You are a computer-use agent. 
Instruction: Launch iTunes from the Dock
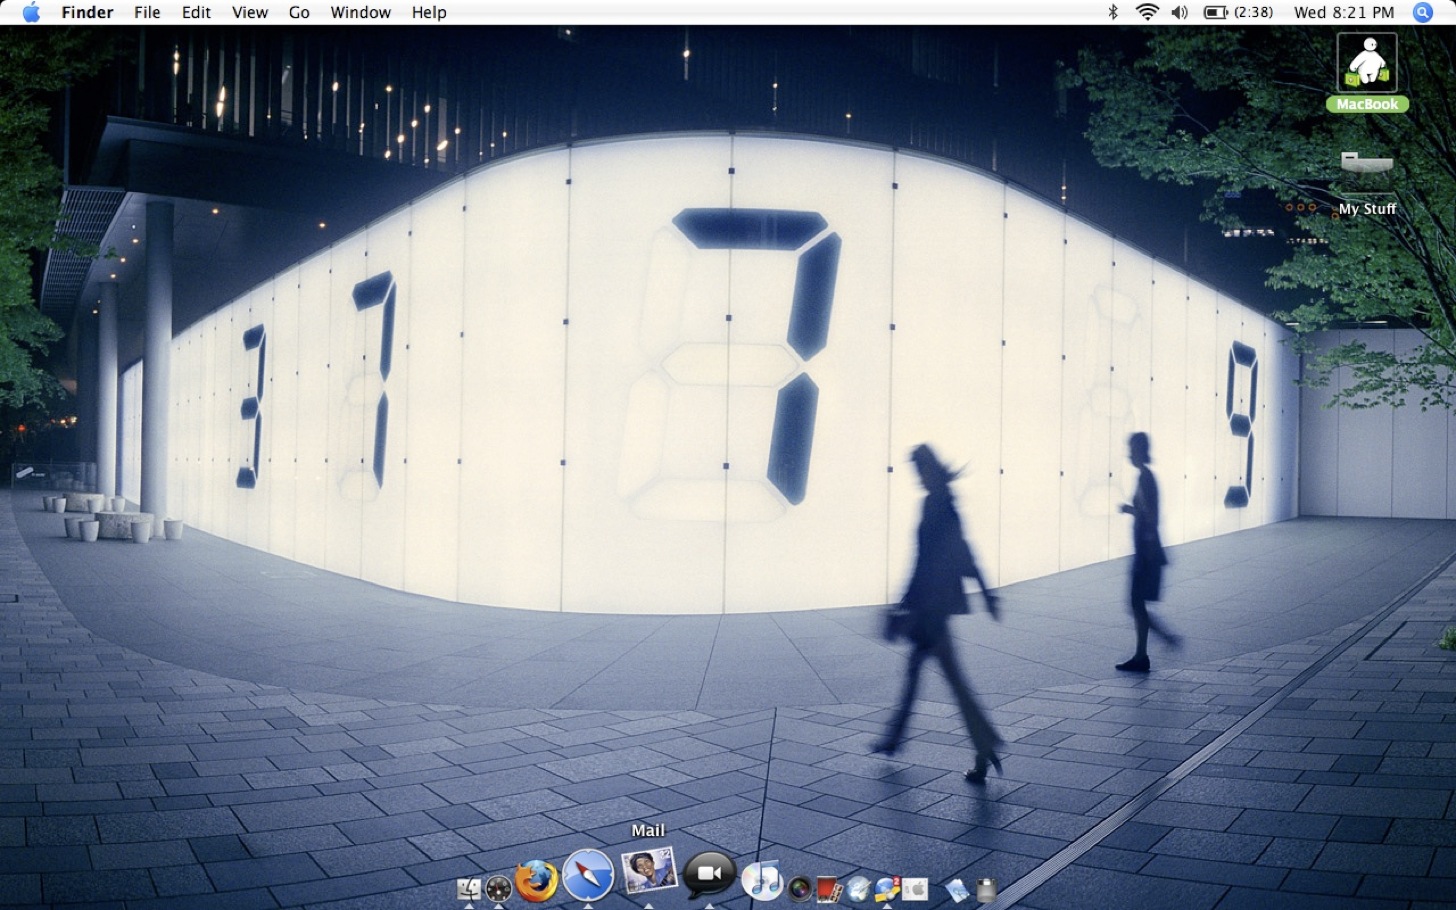tap(762, 879)
